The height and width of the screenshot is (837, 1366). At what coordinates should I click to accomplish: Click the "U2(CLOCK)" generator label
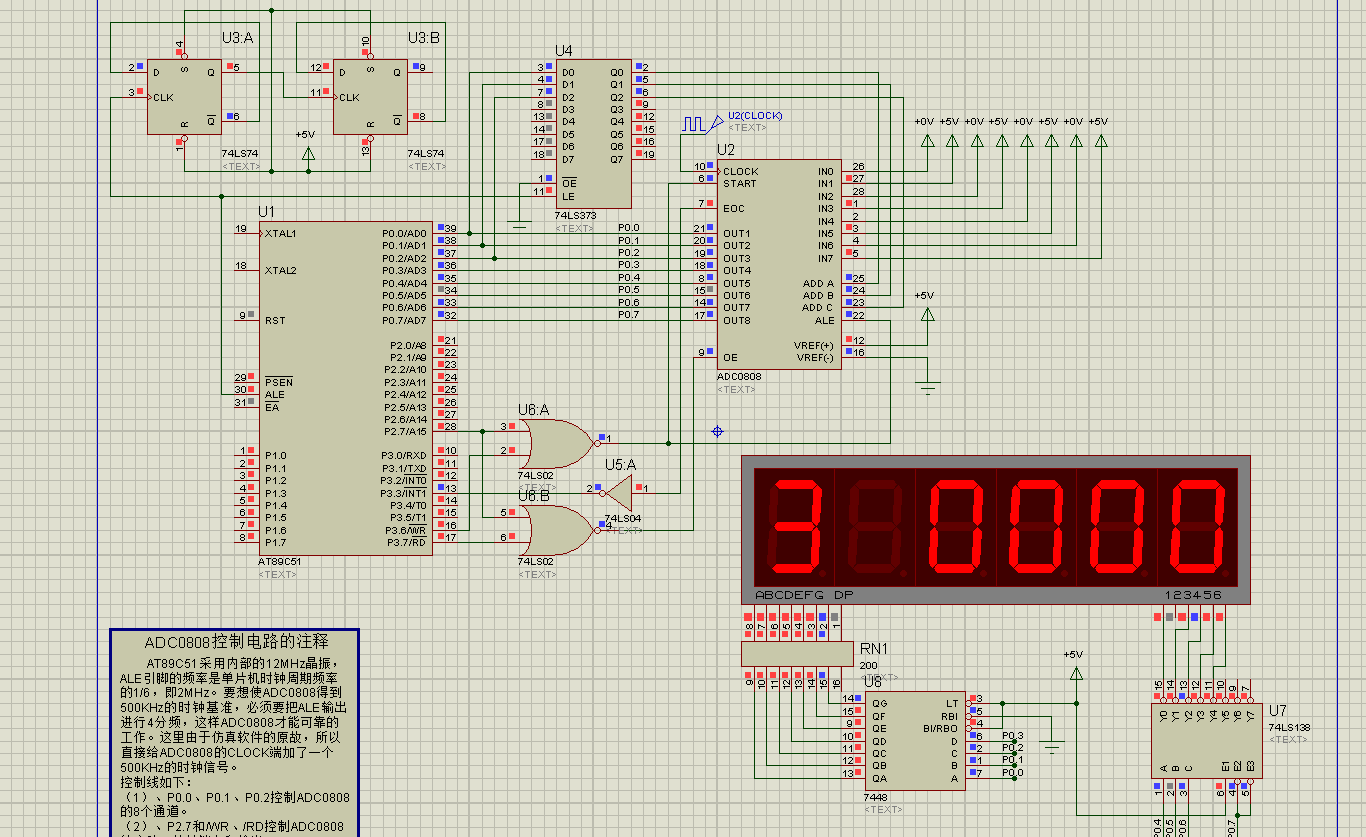coord(755,115)
